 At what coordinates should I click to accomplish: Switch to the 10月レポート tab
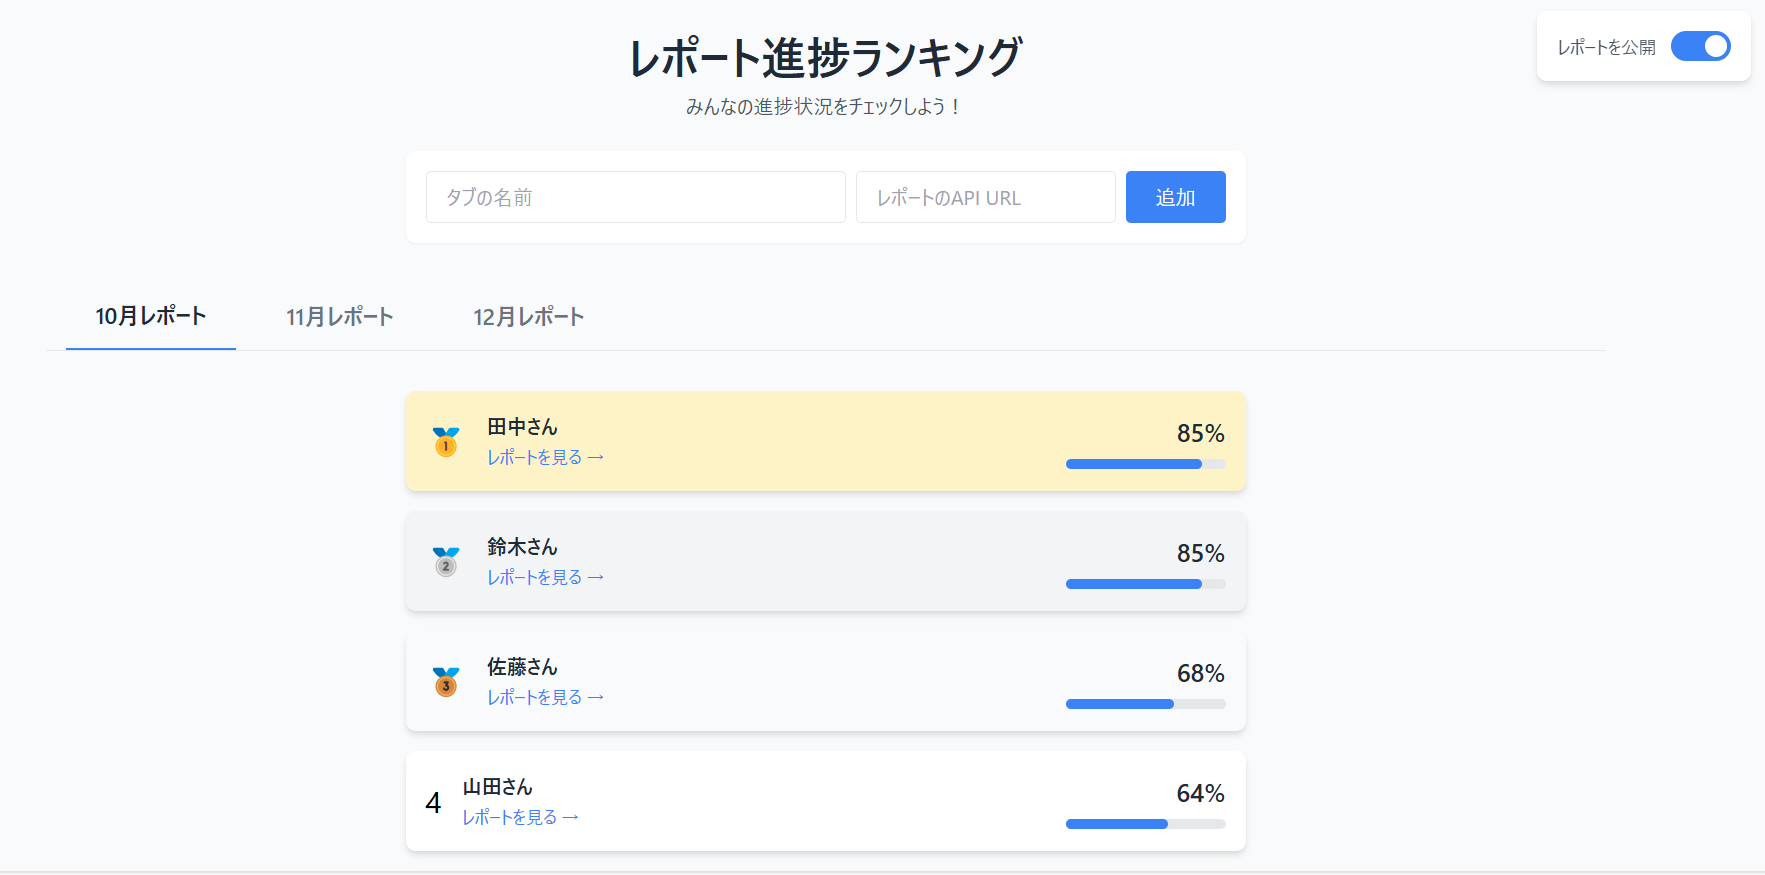pos(151,316)
